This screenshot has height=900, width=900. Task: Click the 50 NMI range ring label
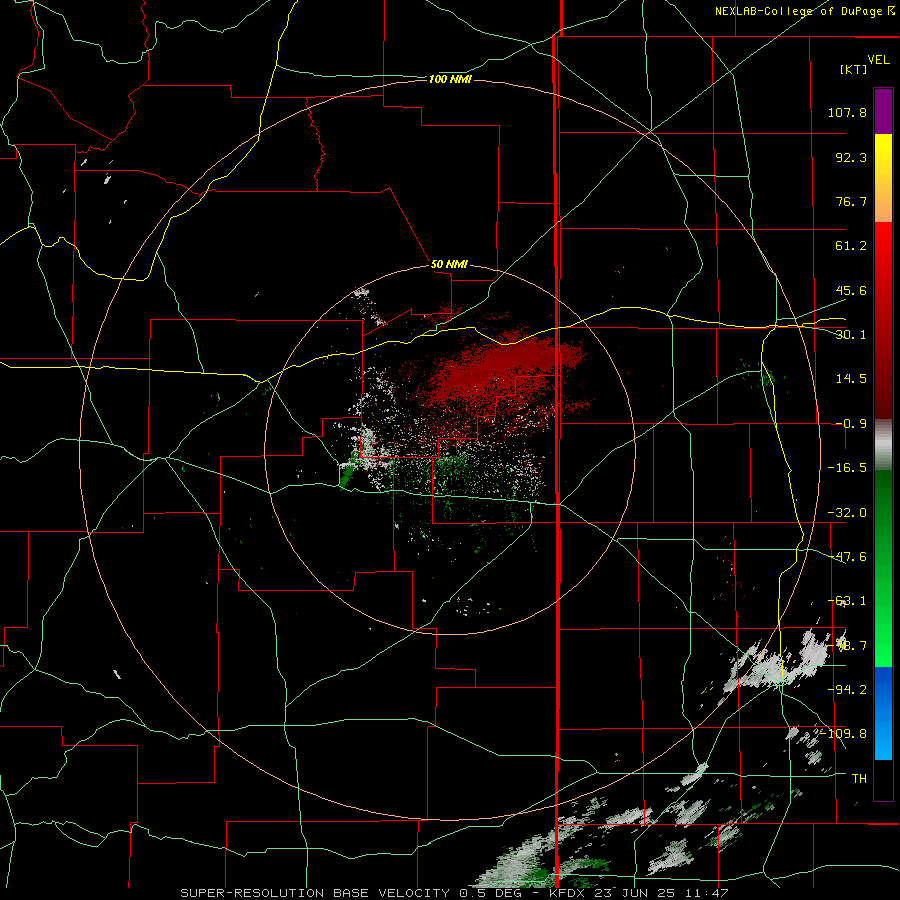point(449,264)
